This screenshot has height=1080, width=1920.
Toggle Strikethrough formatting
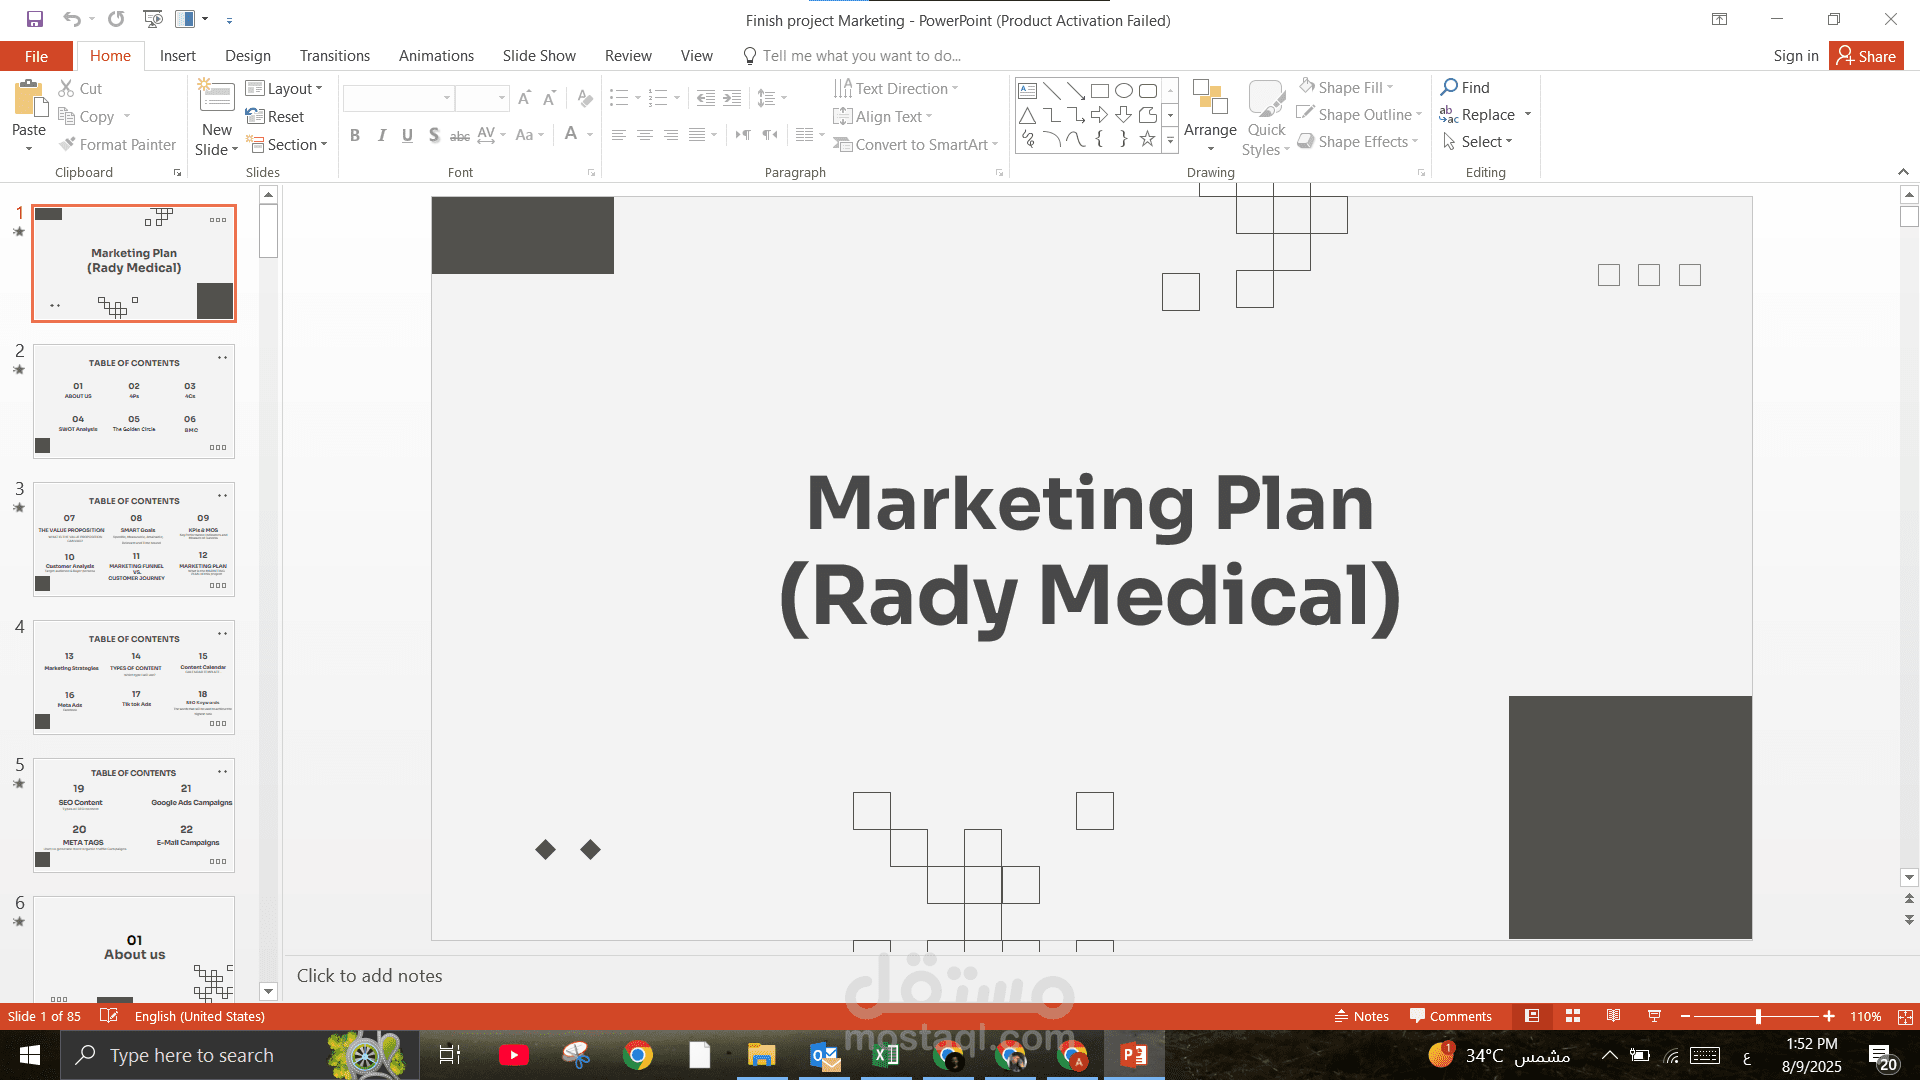tap(460, 135)
